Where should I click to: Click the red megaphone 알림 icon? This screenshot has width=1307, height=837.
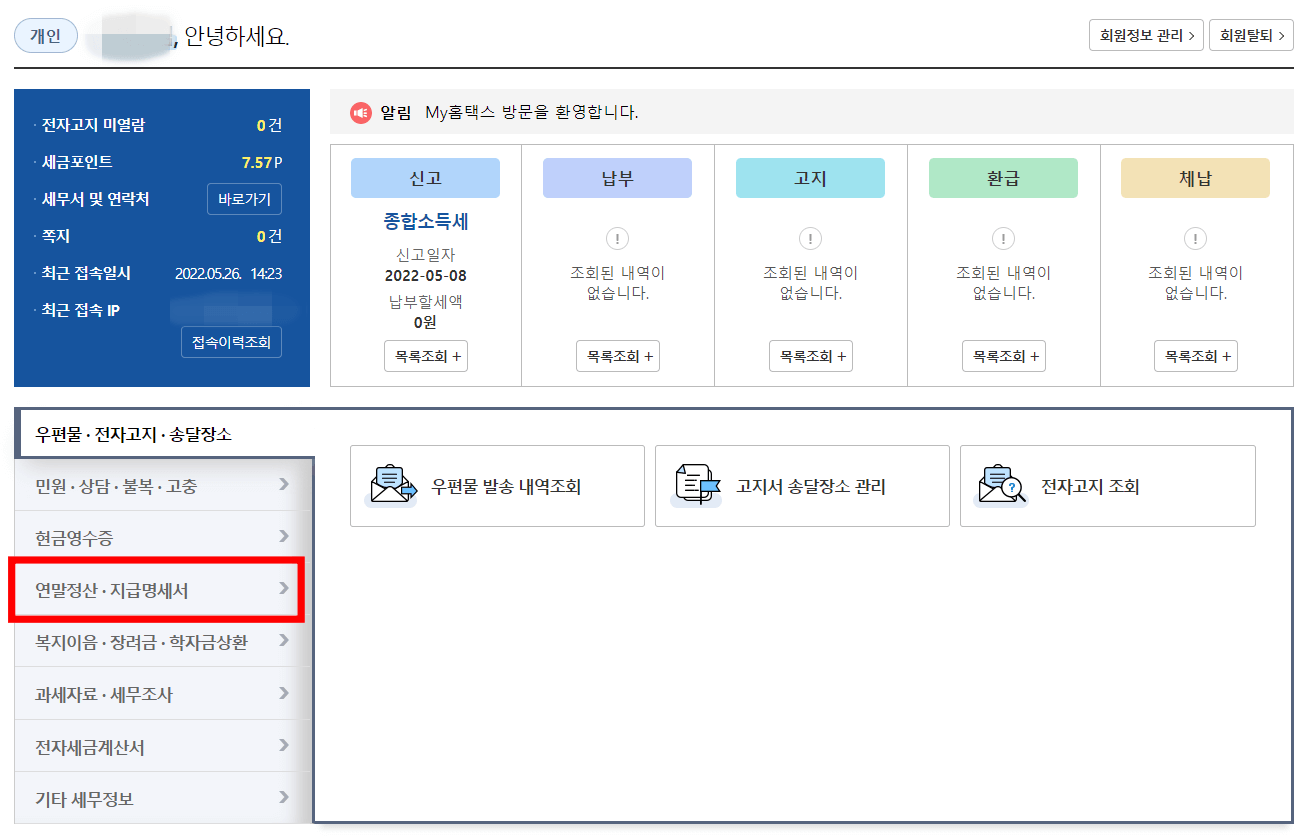[x=360, y=112]
